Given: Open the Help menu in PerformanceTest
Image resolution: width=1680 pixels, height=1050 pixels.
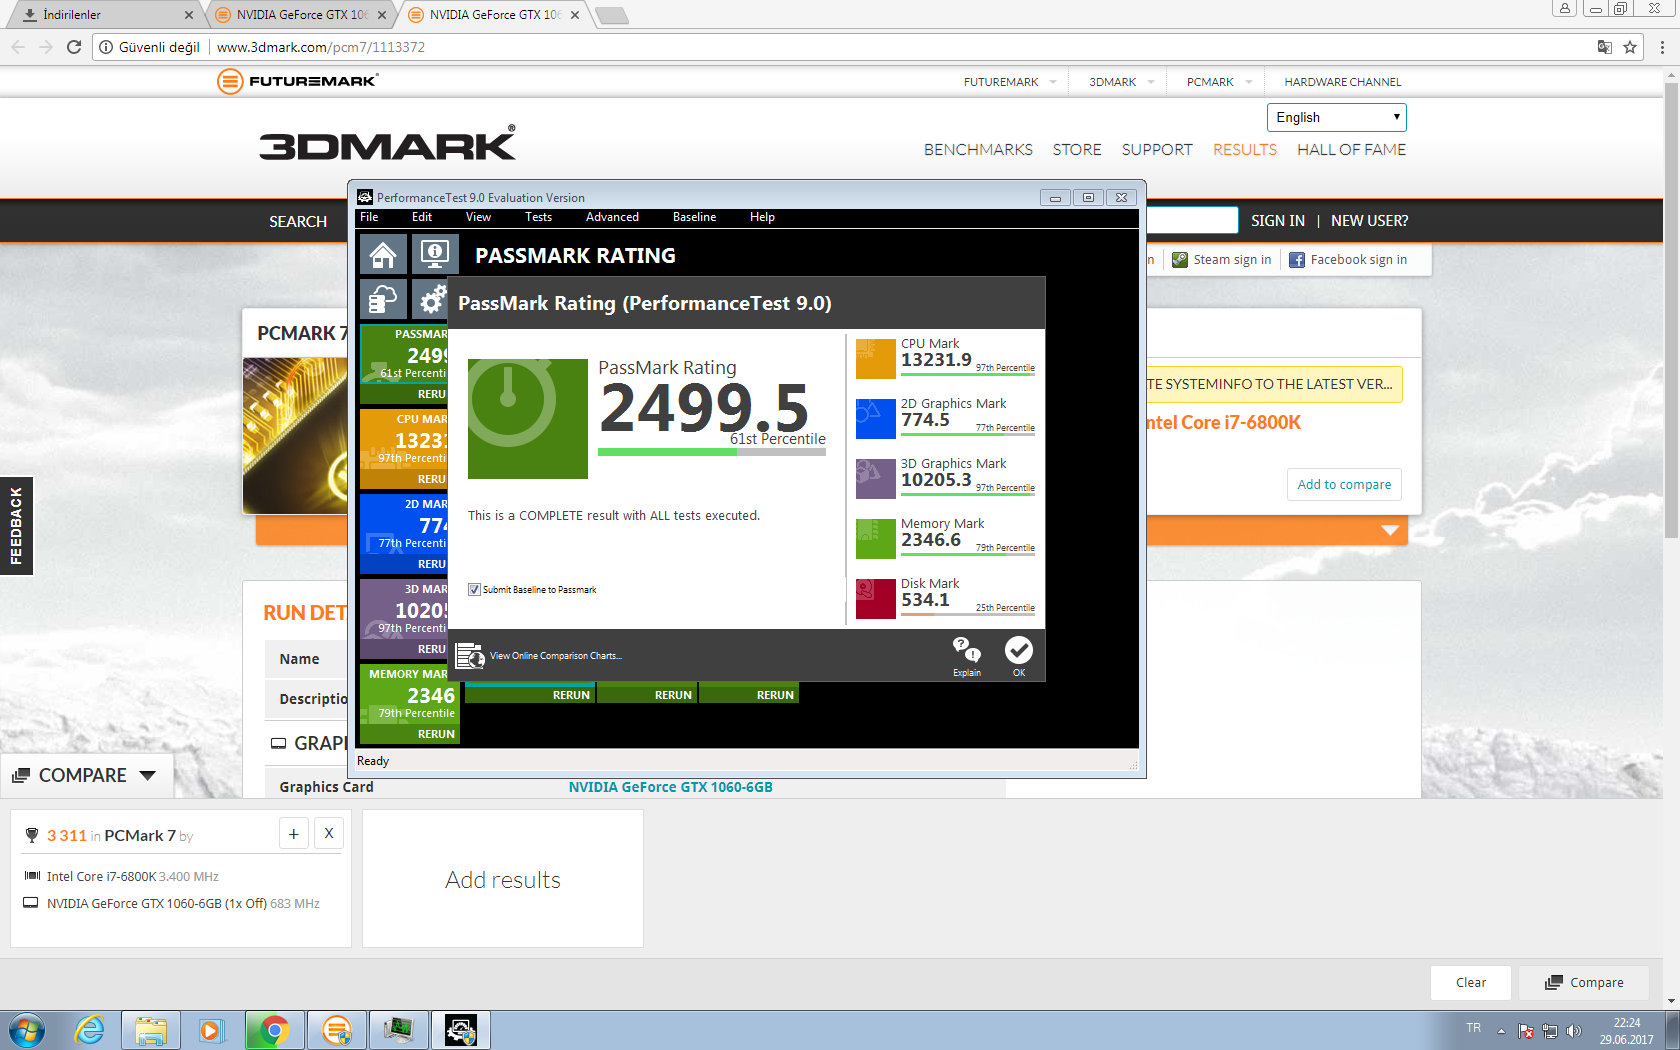Looking at the screenshot, I should [762, 217].
